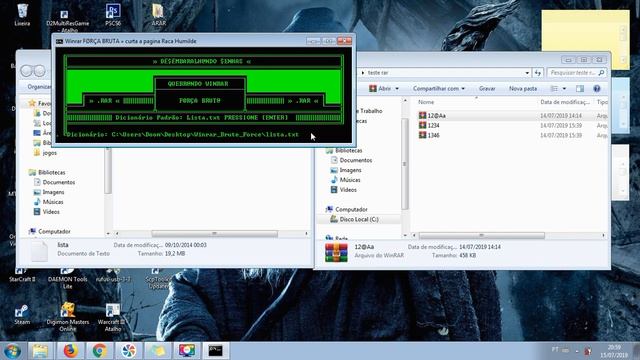
Task: Select Disco Local (C:) in right tree
Action: 359,219
